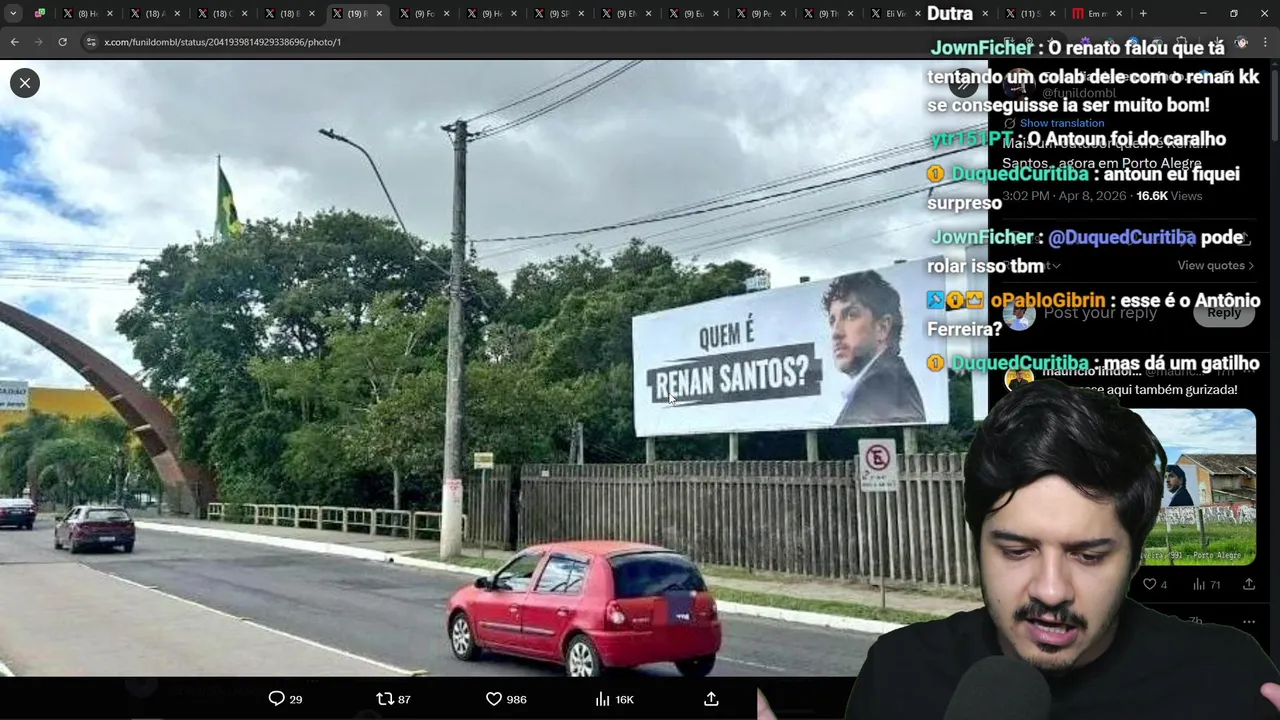The image size is (1280, 720).
Task: Open replies via the 29 comments icon
Action: [285, 699]
